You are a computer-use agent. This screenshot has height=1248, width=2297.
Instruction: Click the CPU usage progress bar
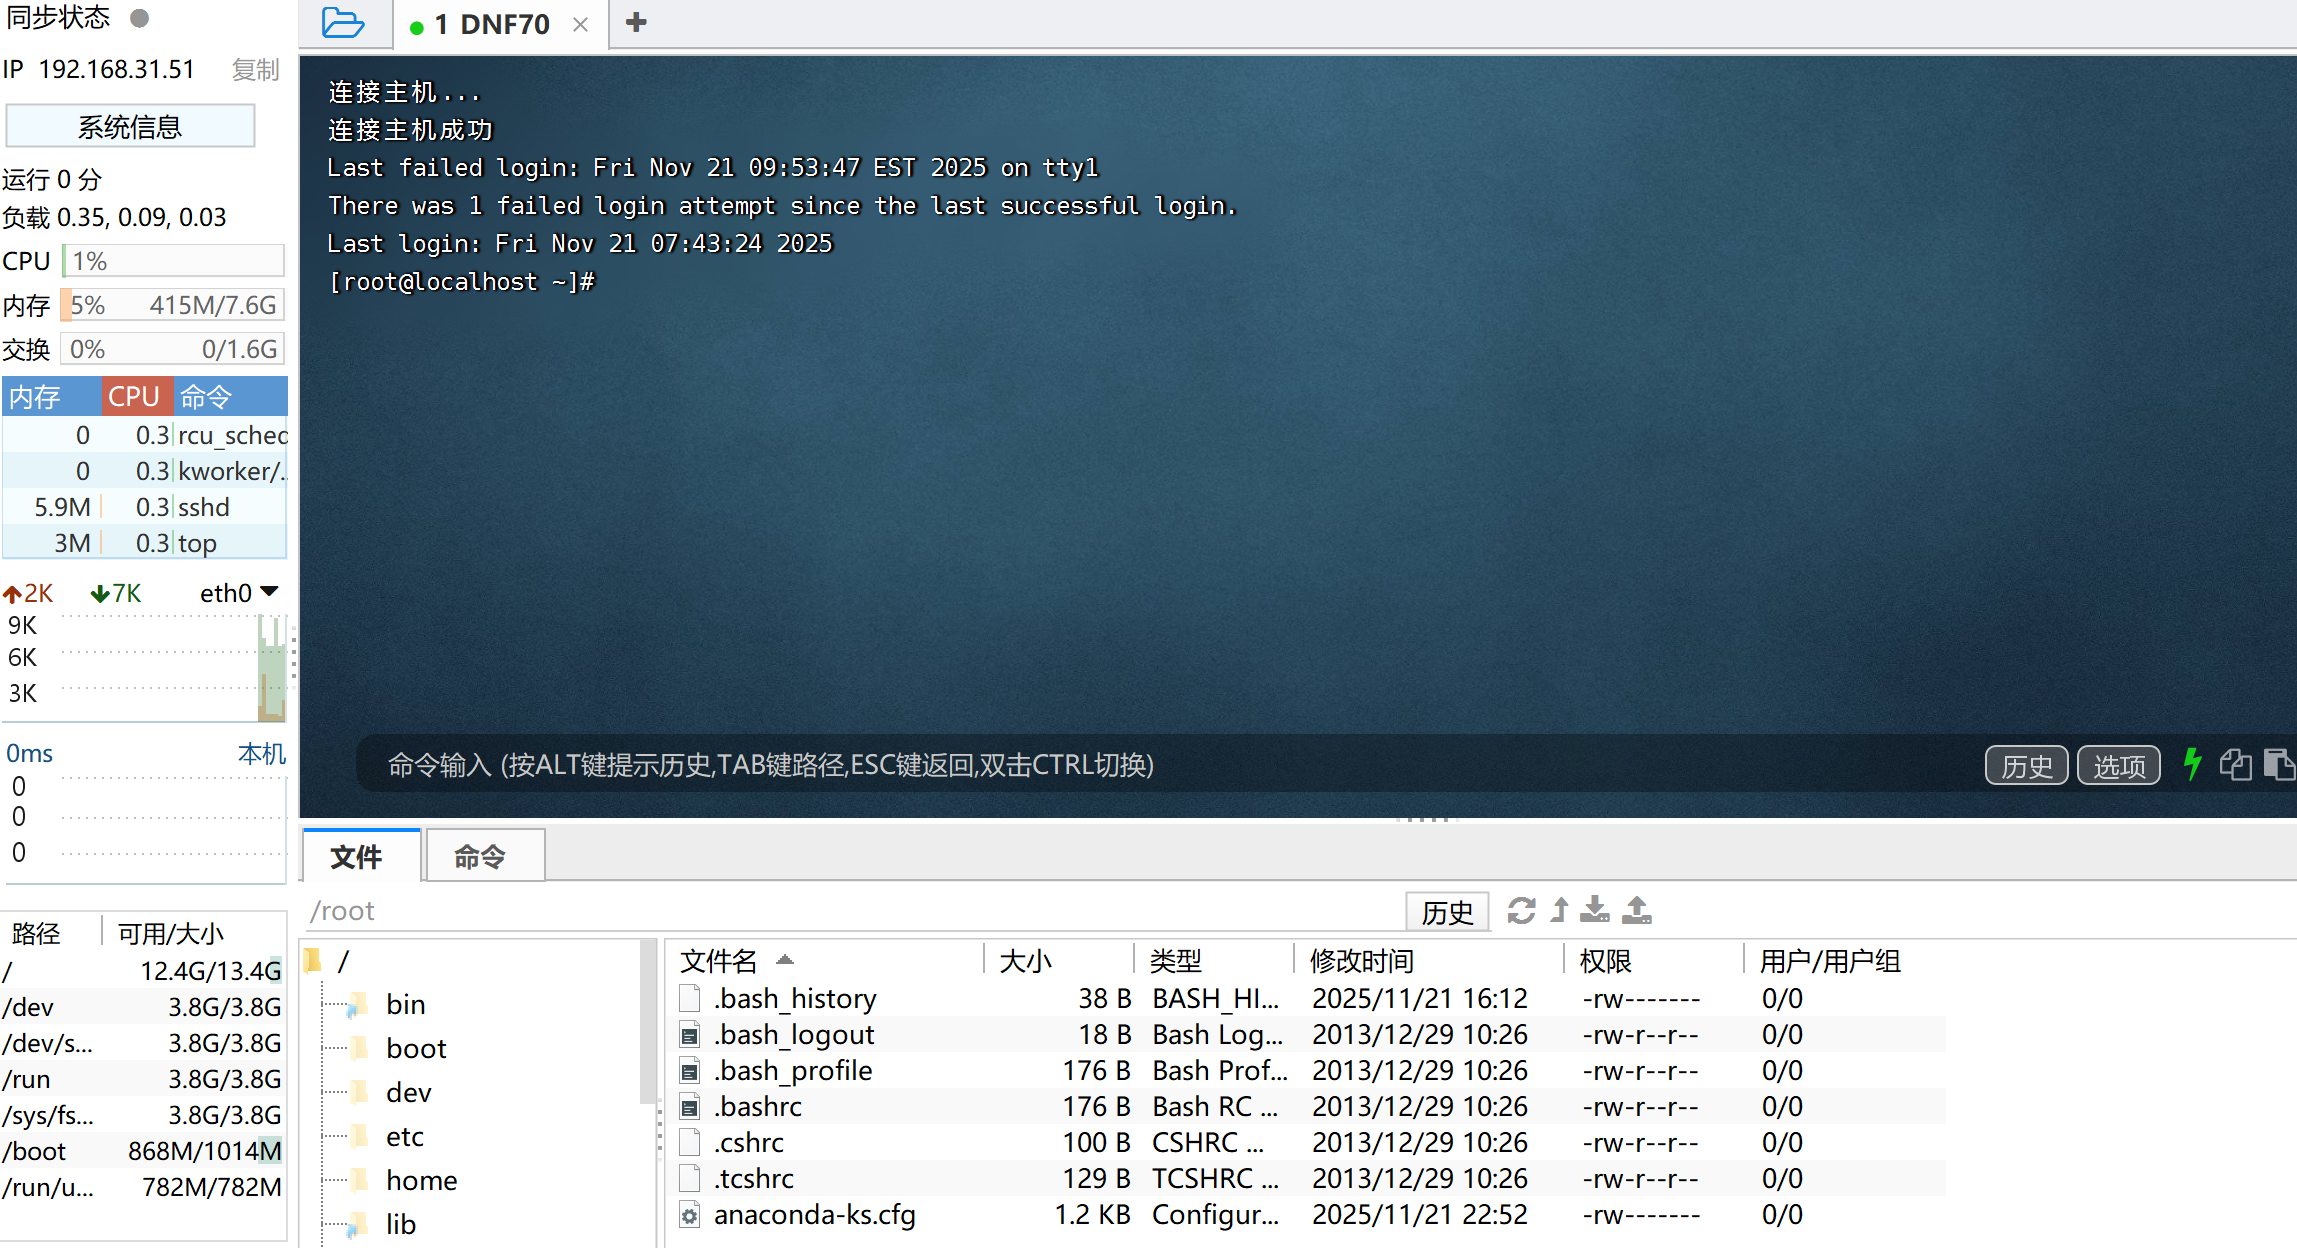click(x=174, y=260)
